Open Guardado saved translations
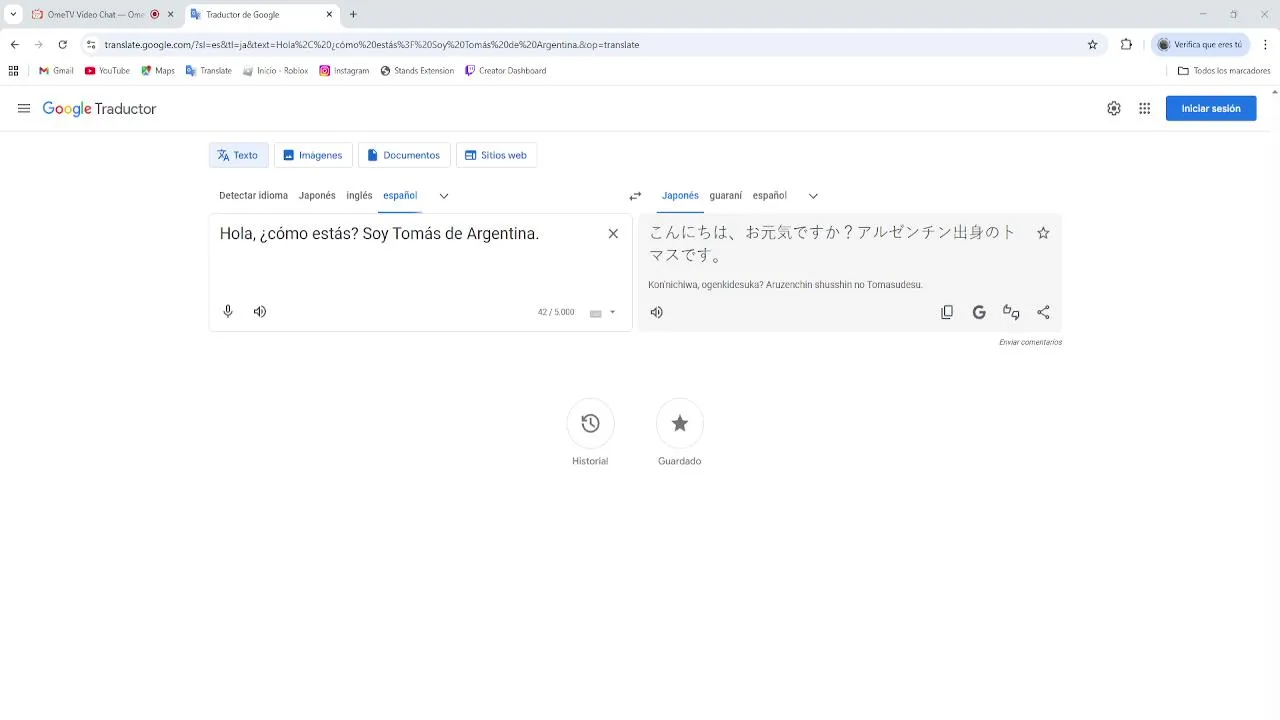Image resolution: width=1280 pixels, height=720 pixels. coord(680,424)
